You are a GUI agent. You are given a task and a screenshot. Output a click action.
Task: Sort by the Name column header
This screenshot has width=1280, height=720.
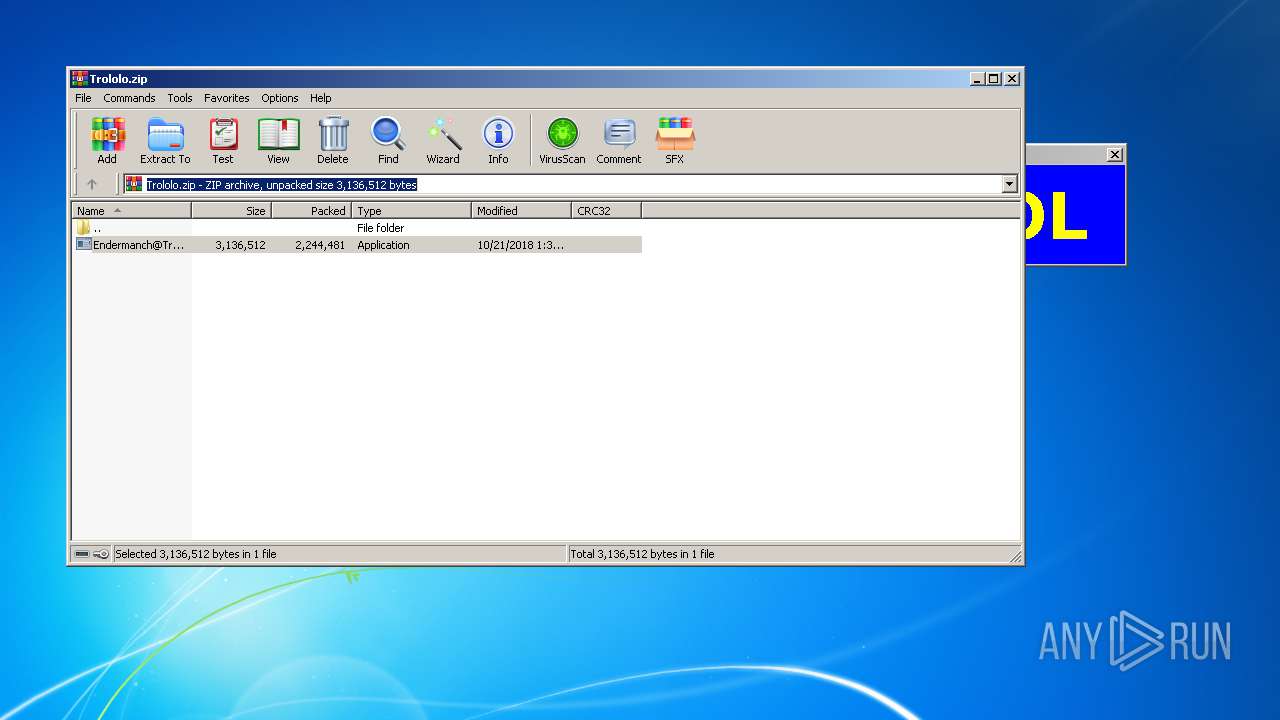click(131, 211)
